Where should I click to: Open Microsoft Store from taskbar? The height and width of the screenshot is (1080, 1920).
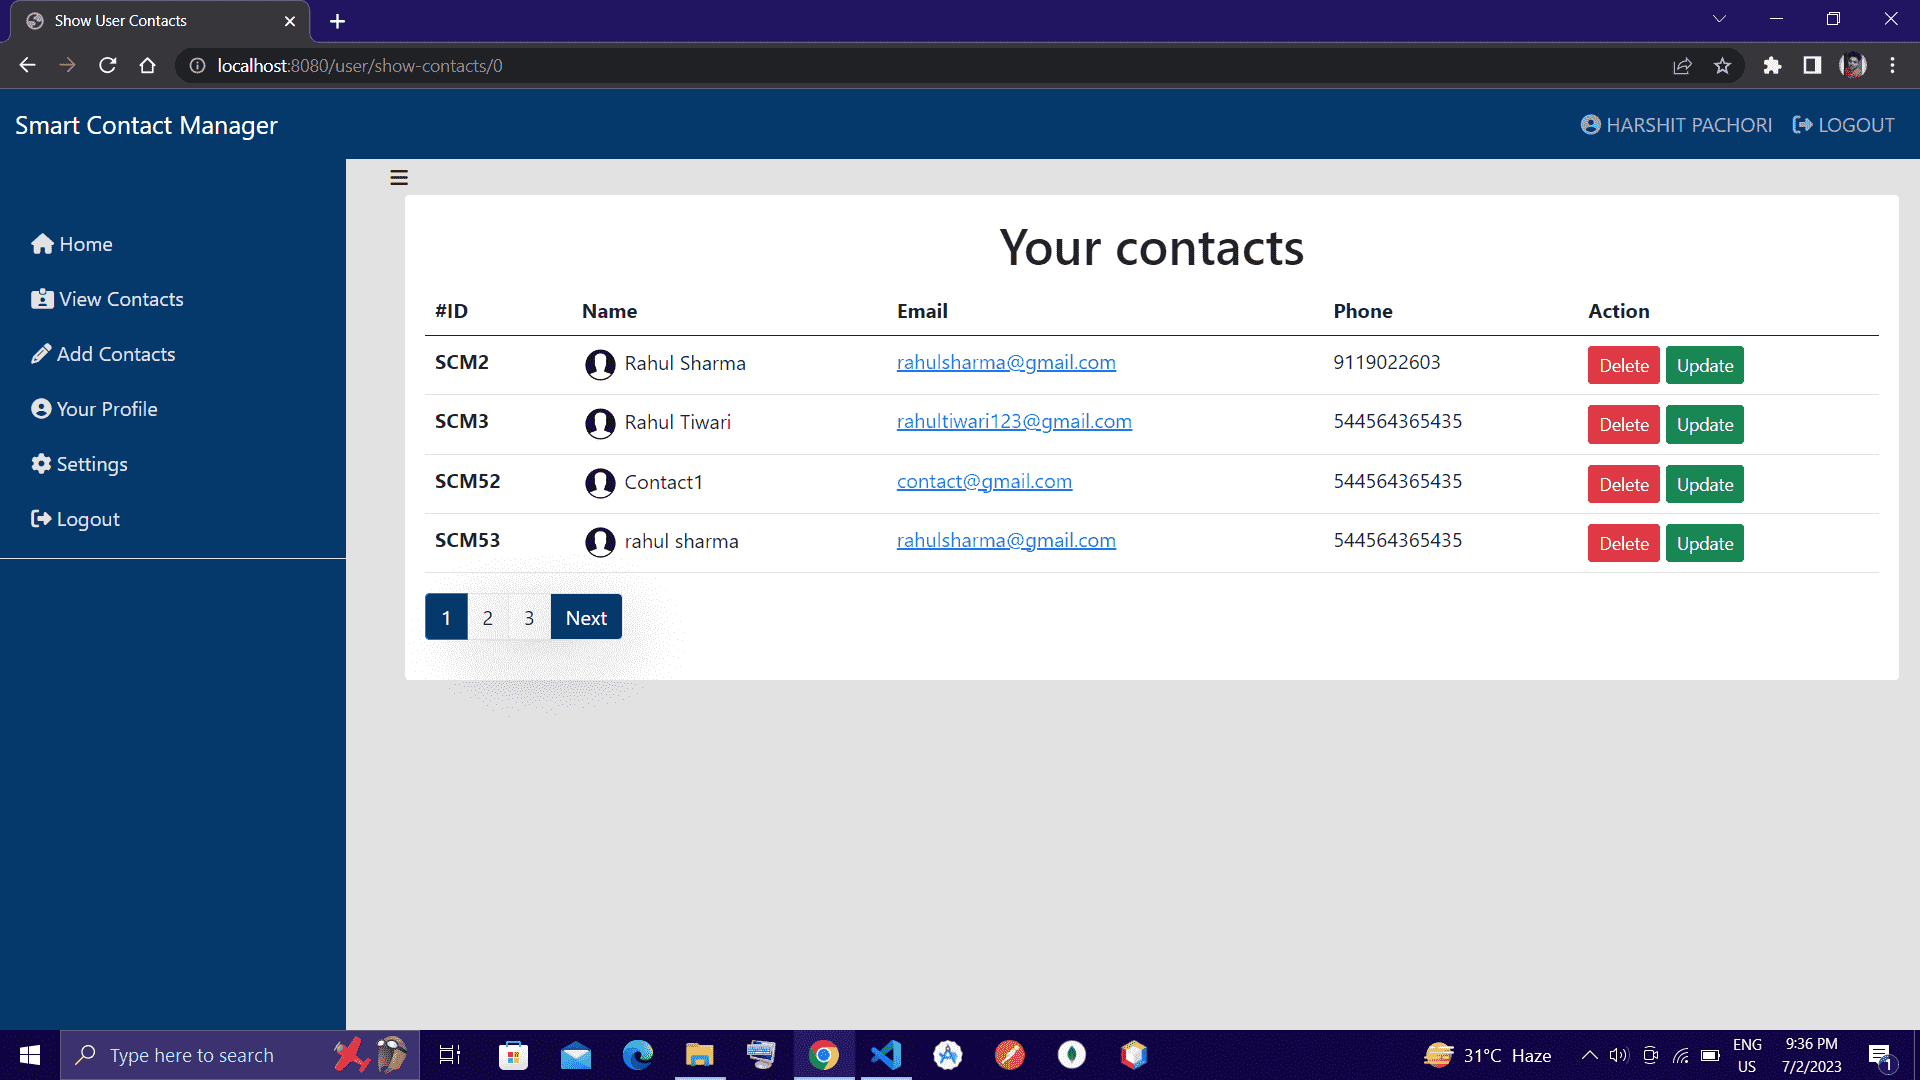tap(513, 1055)
